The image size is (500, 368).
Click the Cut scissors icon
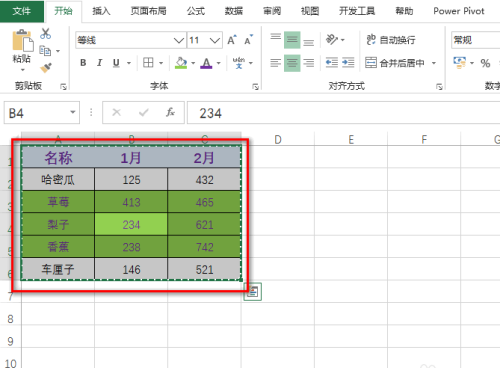[x=45, y=34]
